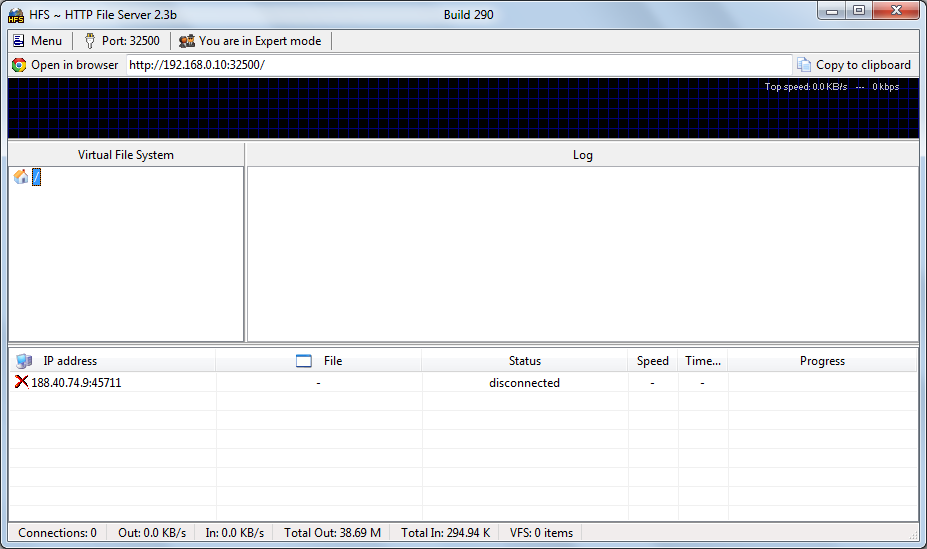The image size is (927, 549).
Task: Click the Expert mode people icon
Action: tap(187, 41)
